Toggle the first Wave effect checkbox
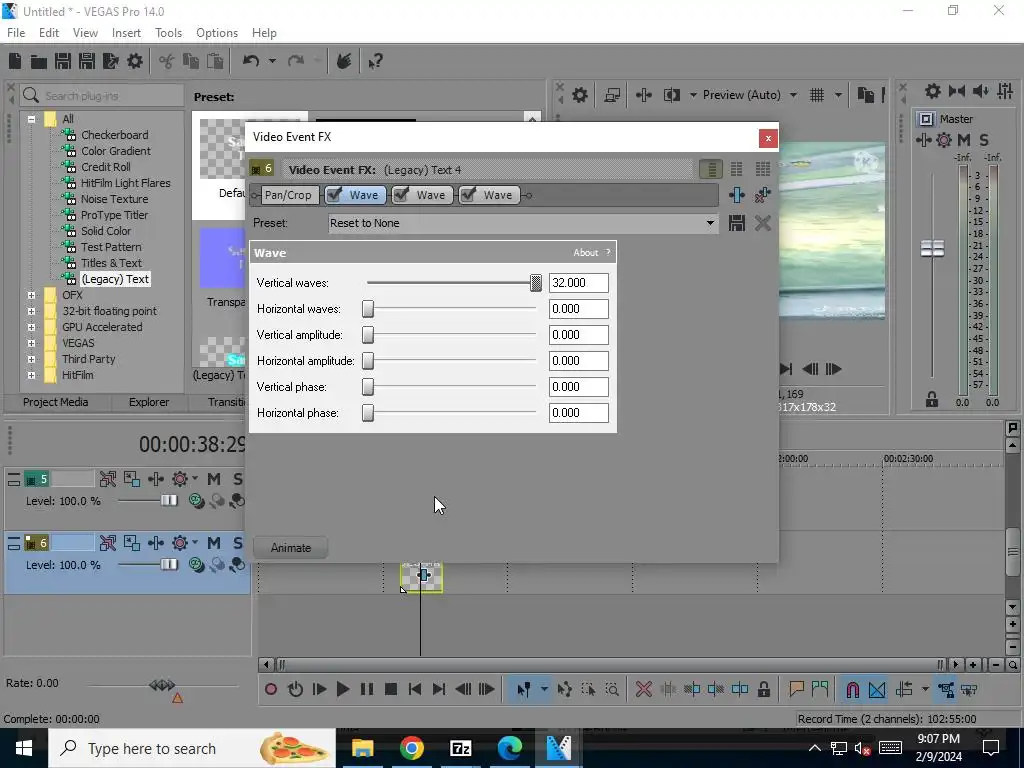The height and width of the screenshot is (768, 1024). pos(334,195)
